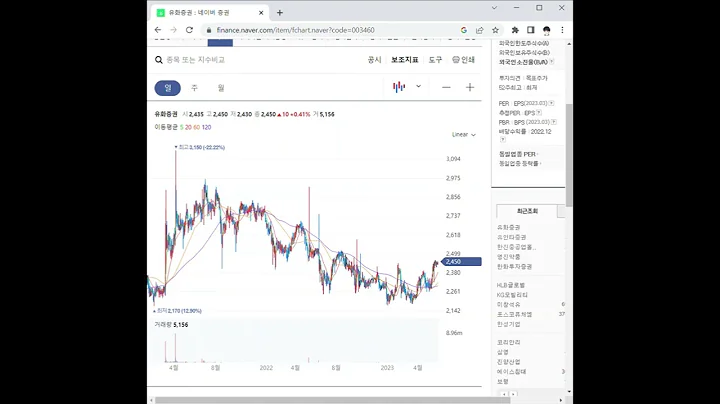Select the 최근조회 tab in sidebar
This screenshot has width=720, height=404.
click(x=527, y=211)
